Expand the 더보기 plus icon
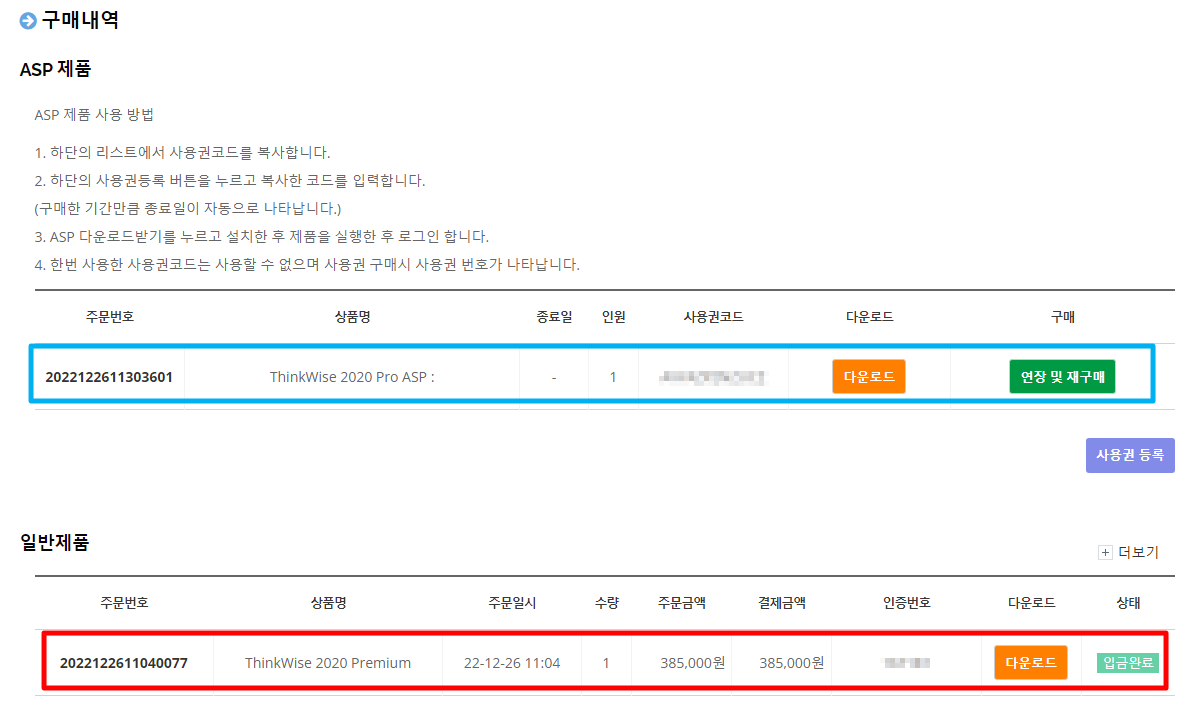This screenshot has width=1197, height=709. [x=1105, y=553]
